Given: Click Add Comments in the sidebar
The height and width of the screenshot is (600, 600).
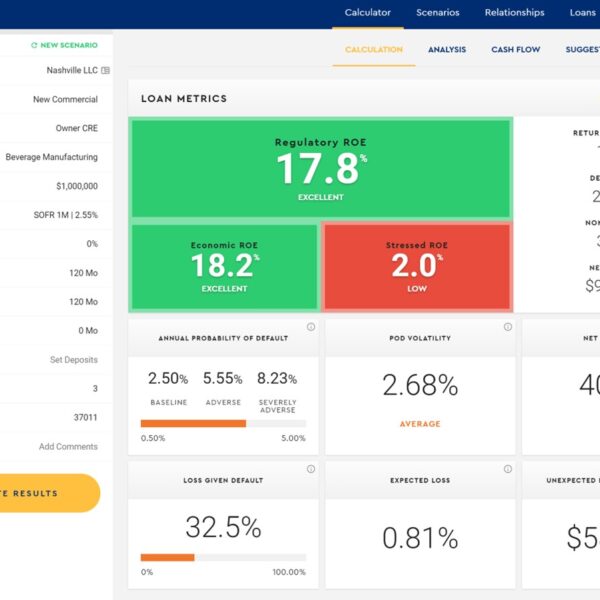Looking at the screenshot, I should (68, 447).
